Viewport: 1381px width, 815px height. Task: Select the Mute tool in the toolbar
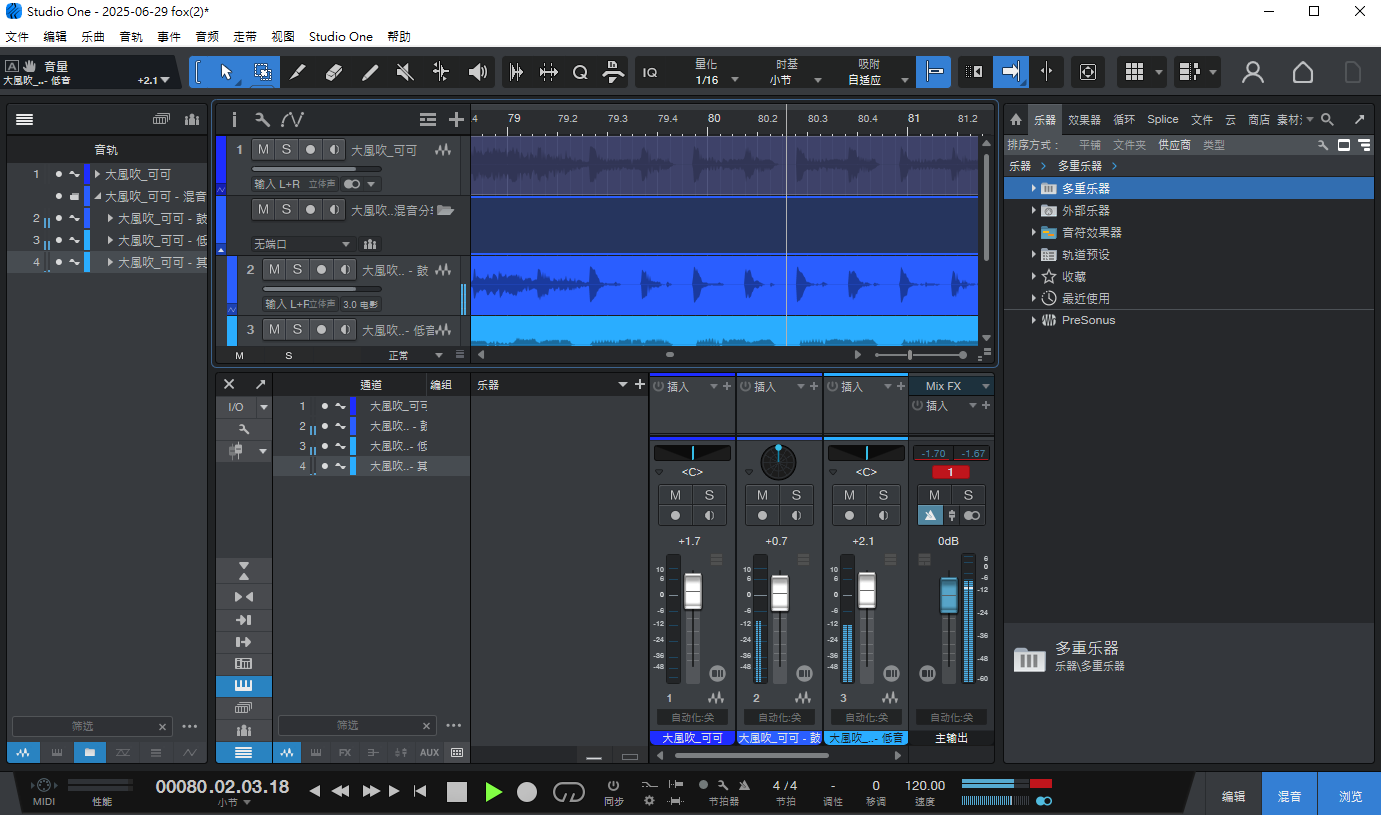[405, 72]
